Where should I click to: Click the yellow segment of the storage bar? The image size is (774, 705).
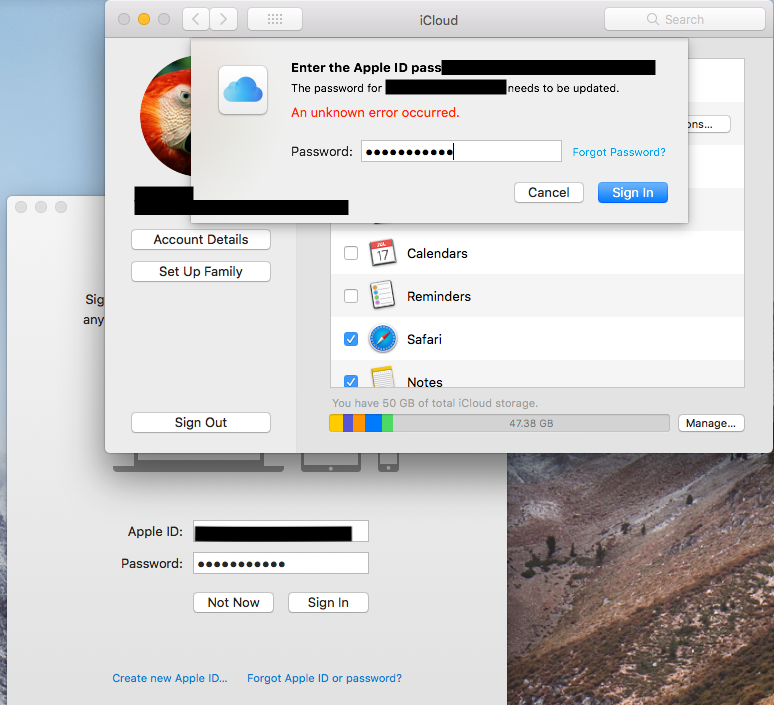coord(336,423)
